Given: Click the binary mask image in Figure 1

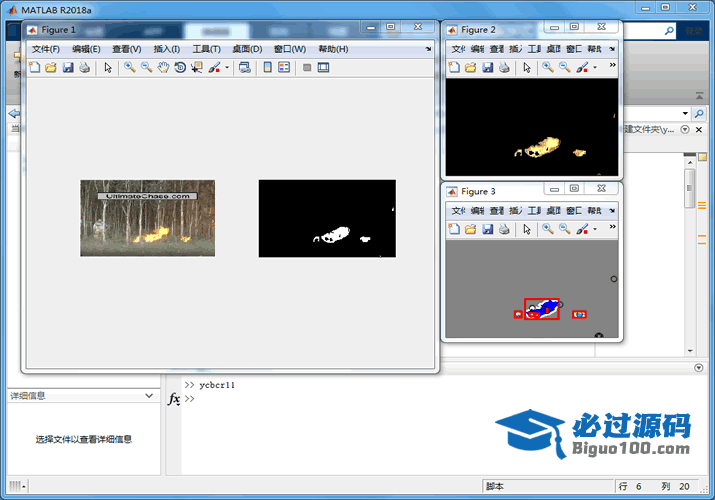Looking at the screenshot, I should 327,218.
